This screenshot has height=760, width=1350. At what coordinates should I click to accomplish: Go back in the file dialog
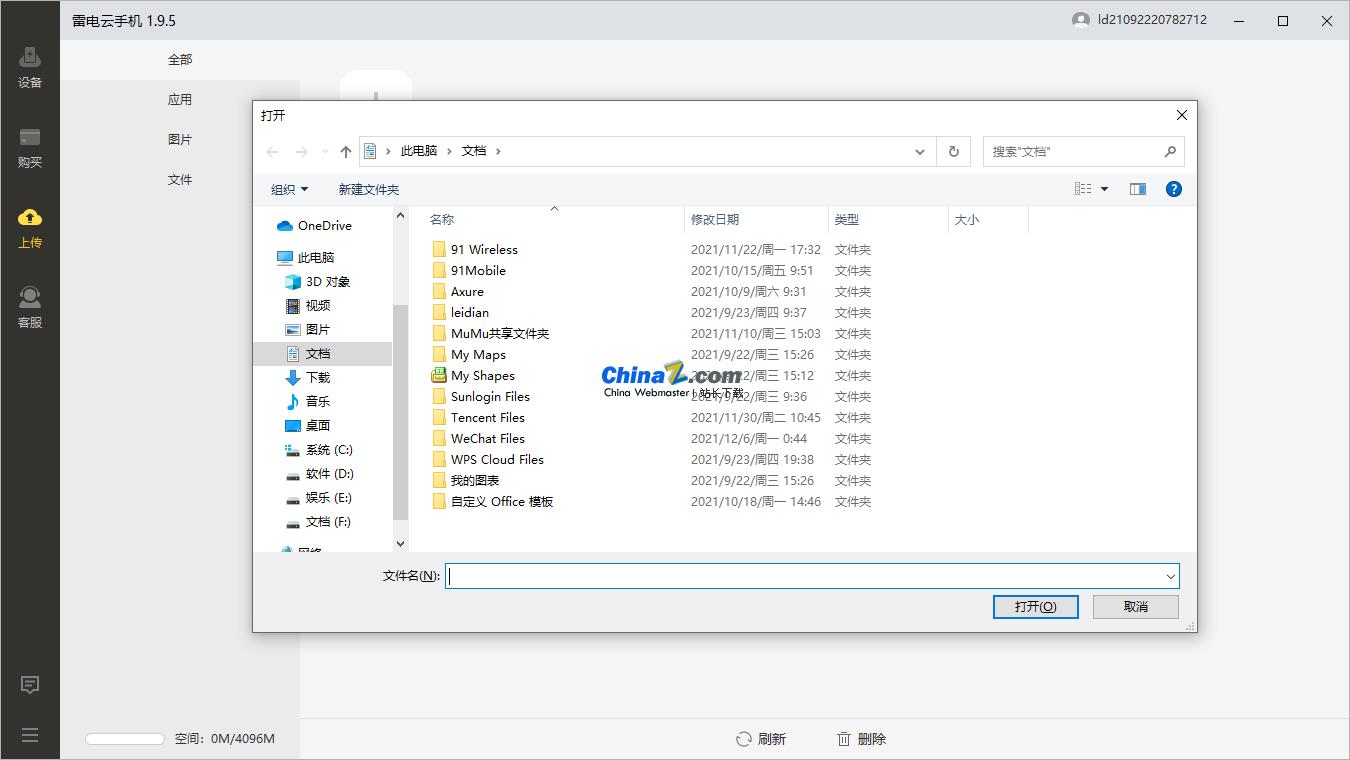272,152
